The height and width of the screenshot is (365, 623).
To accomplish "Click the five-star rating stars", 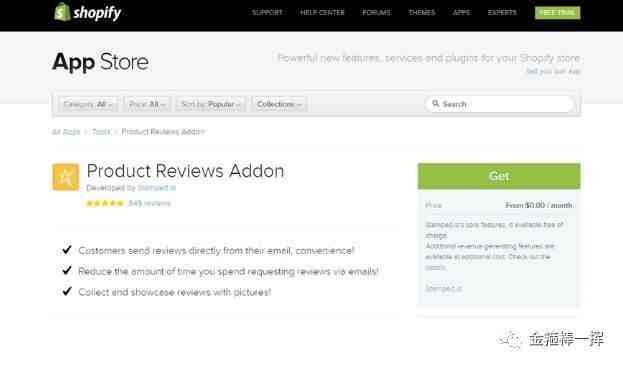I will pos(105,203).
